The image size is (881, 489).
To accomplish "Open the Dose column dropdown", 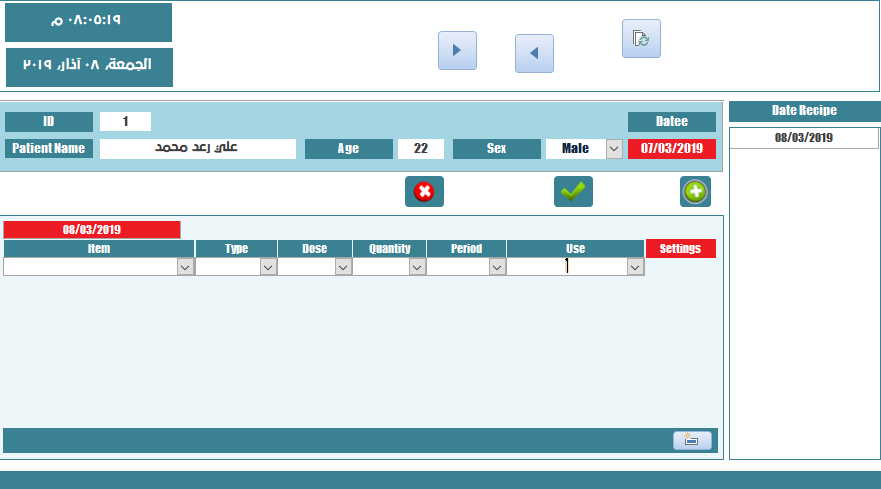I will 343,267.
